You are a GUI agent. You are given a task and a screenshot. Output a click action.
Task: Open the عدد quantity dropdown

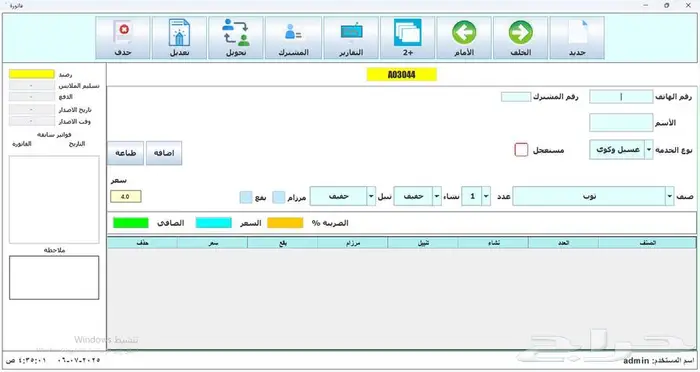(x=486, y=196)
